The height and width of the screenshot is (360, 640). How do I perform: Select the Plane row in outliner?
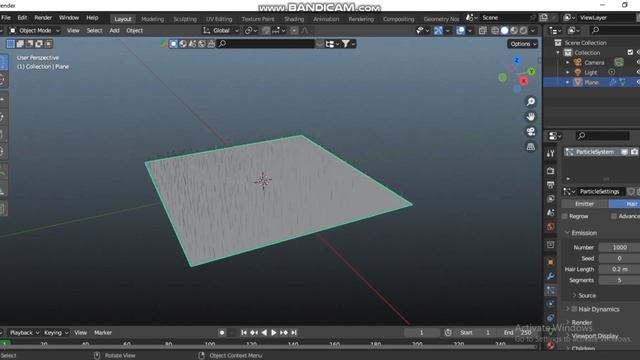click(x=591, y=82)
